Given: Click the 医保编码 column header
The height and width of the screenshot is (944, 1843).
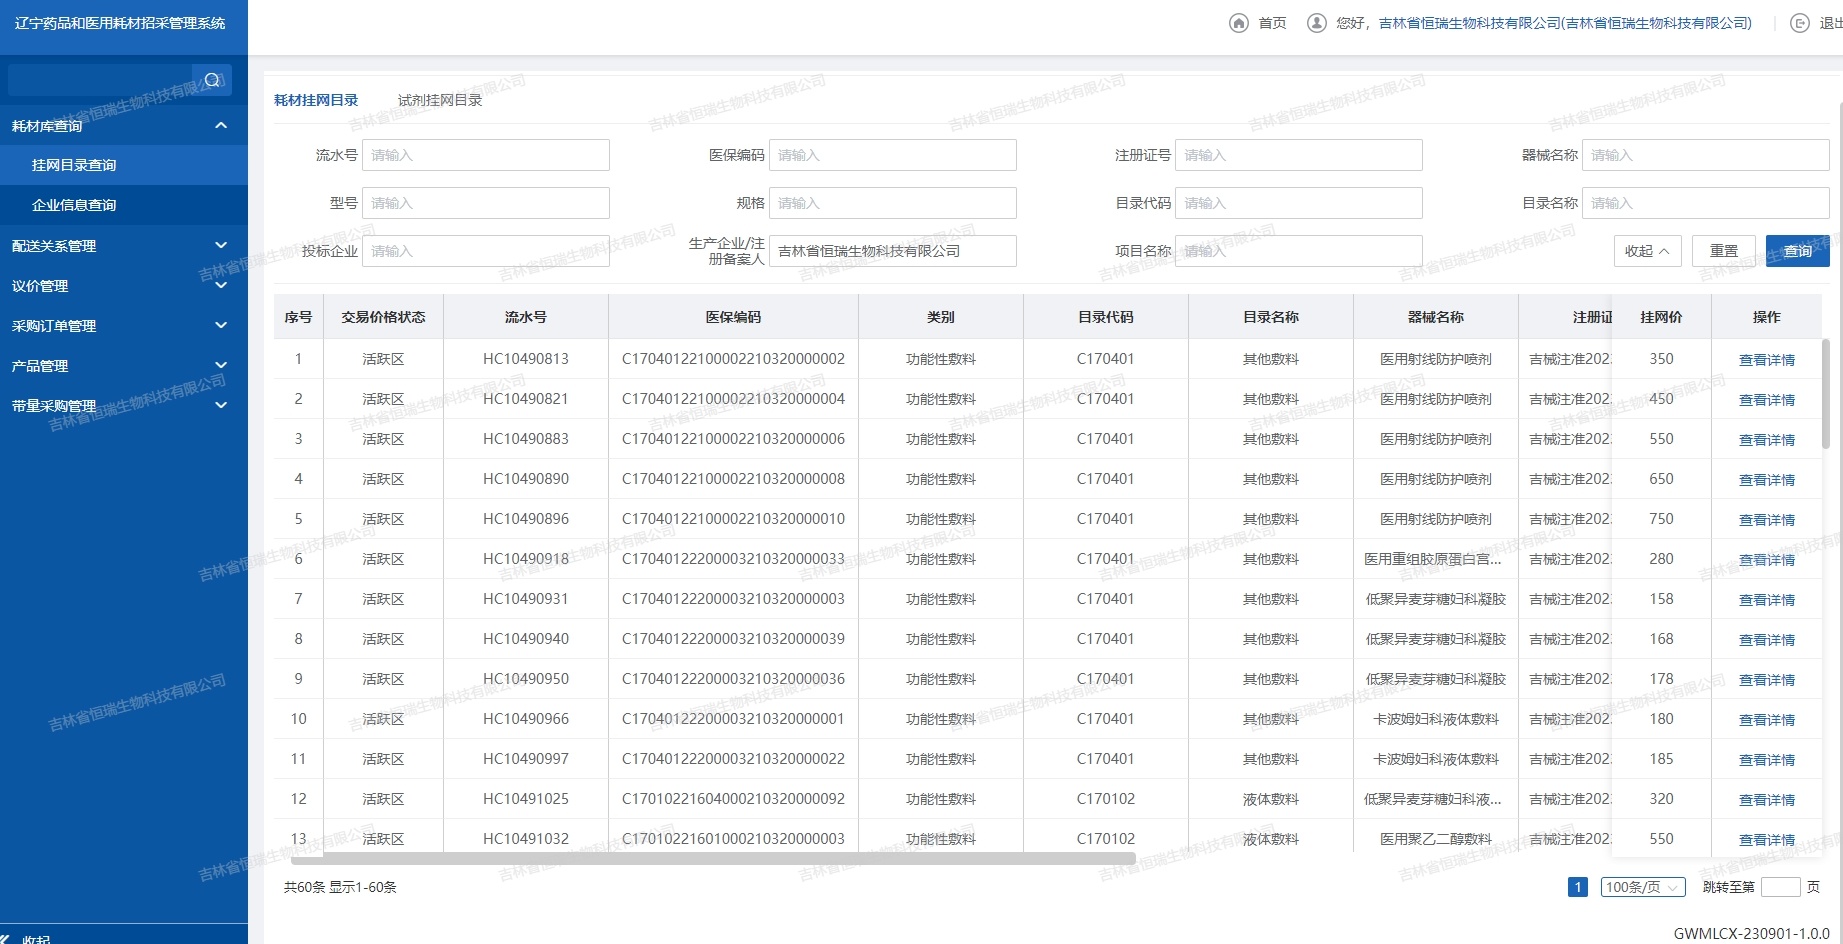Looking at the screenshot, I should click(x=733, y=317).
